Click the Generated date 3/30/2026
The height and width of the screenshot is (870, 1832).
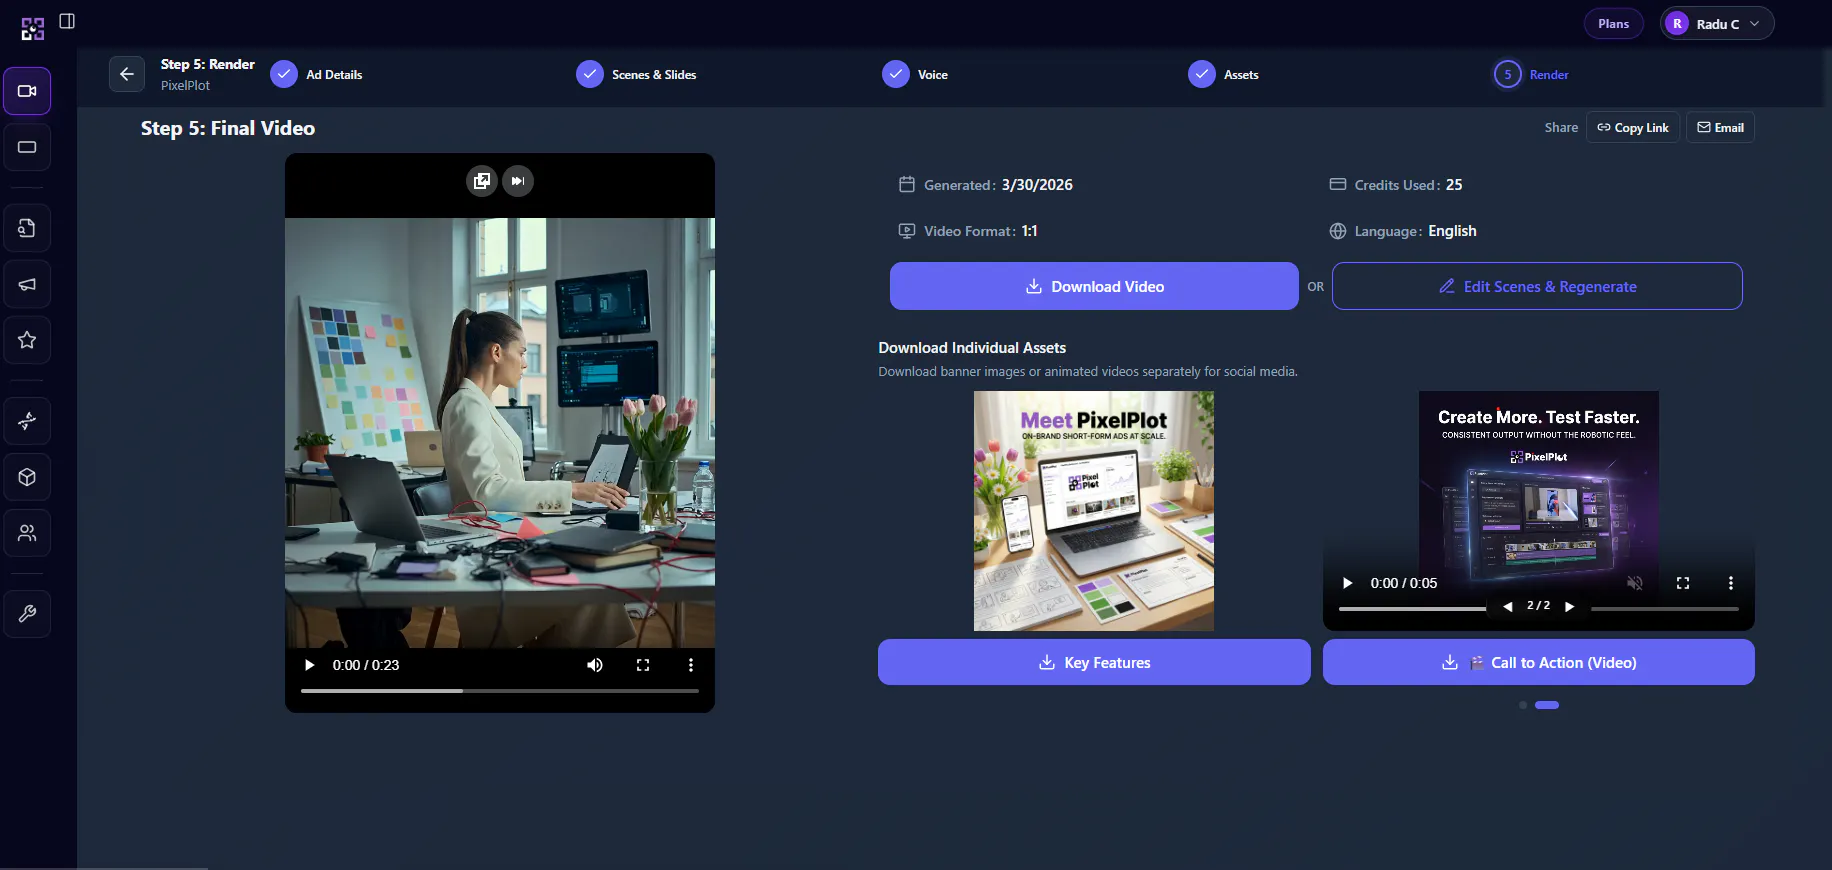tap(1037, 185)
